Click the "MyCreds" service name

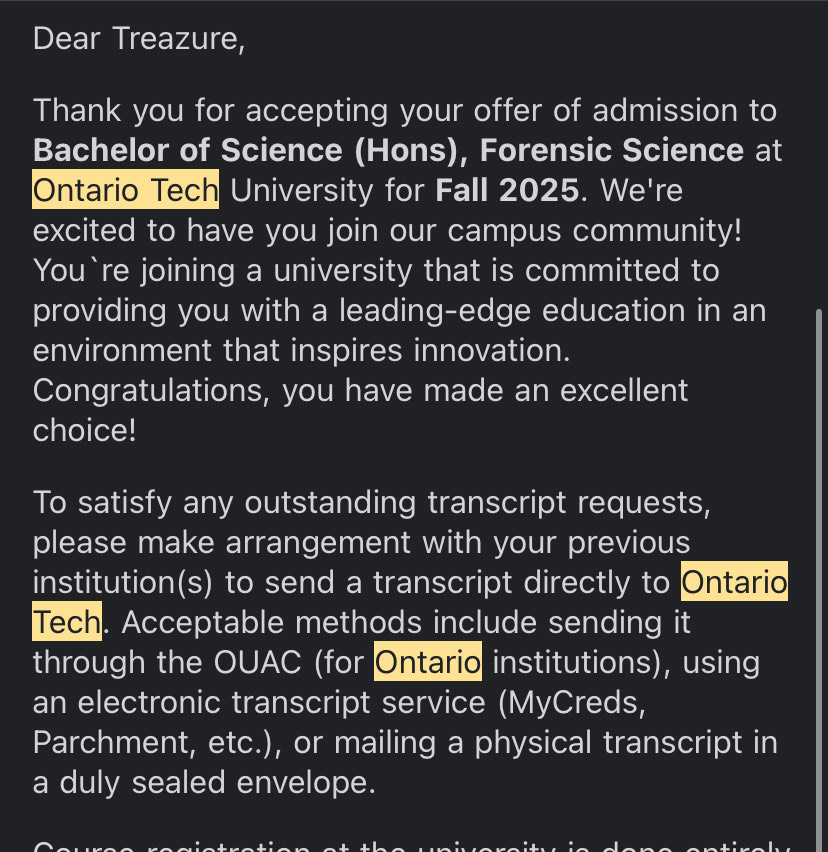point(571,702)
